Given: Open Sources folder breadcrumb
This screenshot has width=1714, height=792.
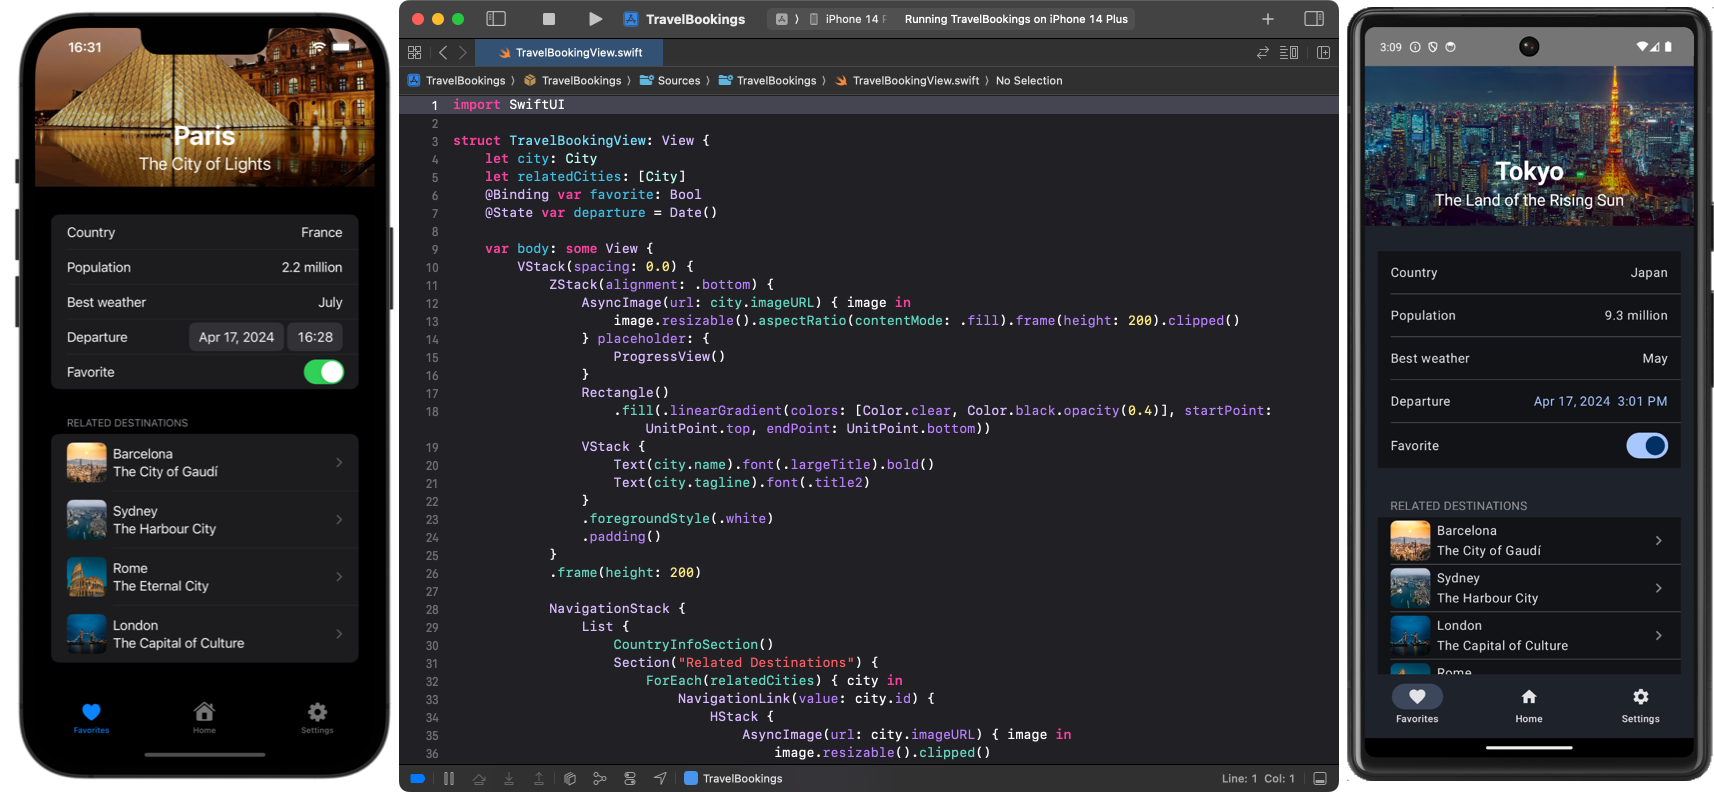Looking at the screenshot, I should coord(670,81).
